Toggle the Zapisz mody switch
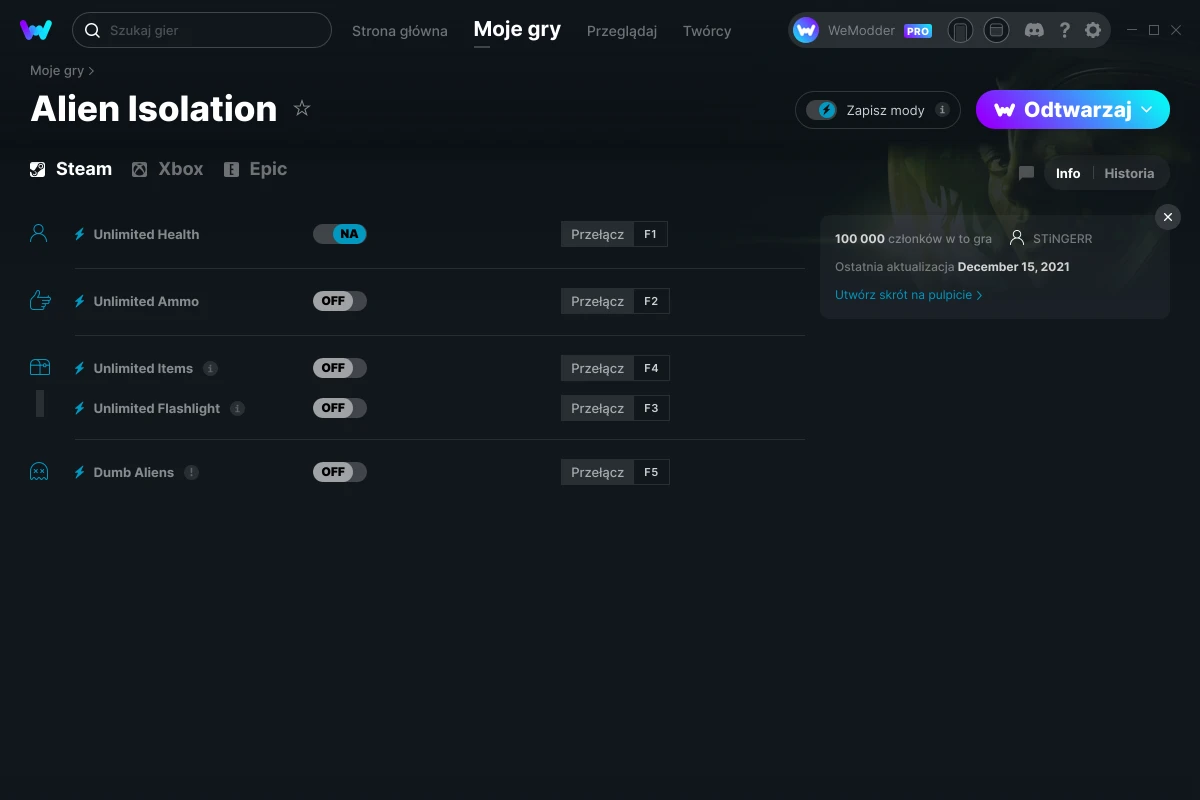 (821, 110)
